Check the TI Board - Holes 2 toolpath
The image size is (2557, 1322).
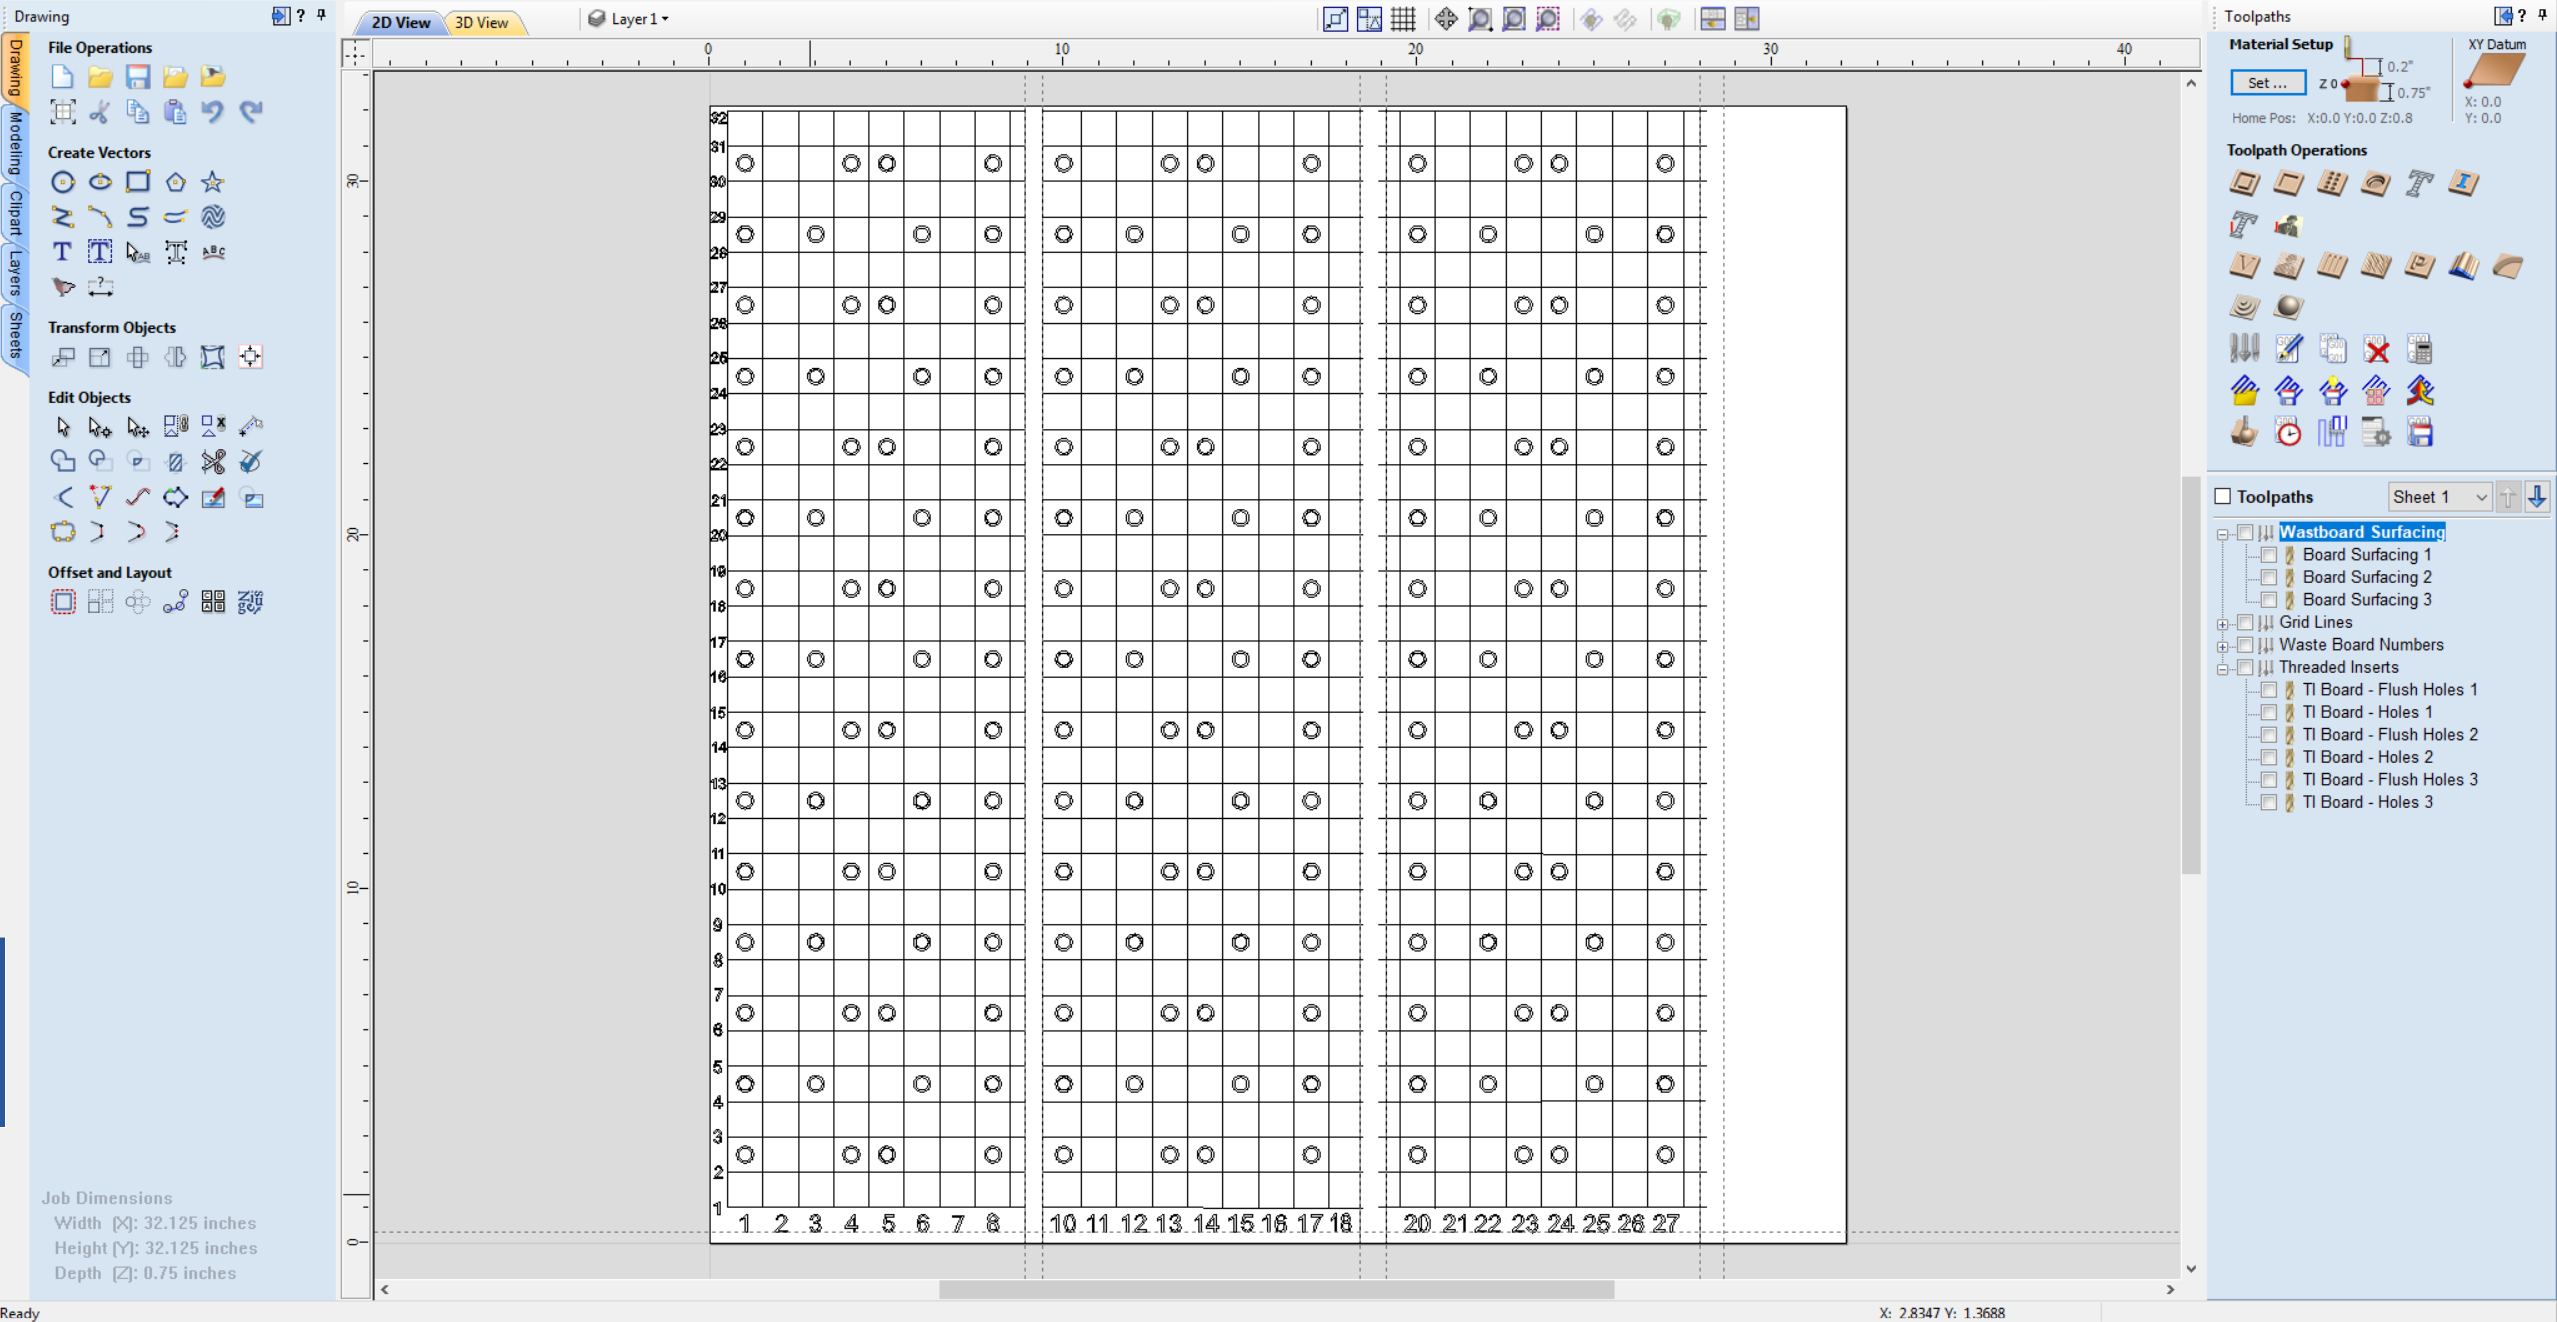tap(2270, 757)
